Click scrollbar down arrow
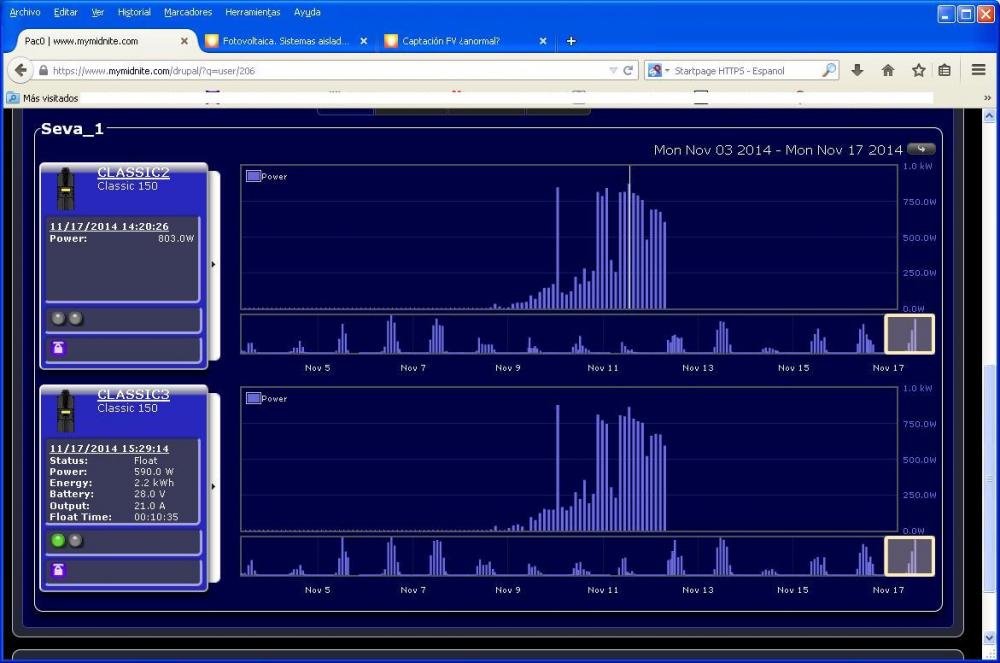This screenshot has height=663, width=1000. pos(989,638)
